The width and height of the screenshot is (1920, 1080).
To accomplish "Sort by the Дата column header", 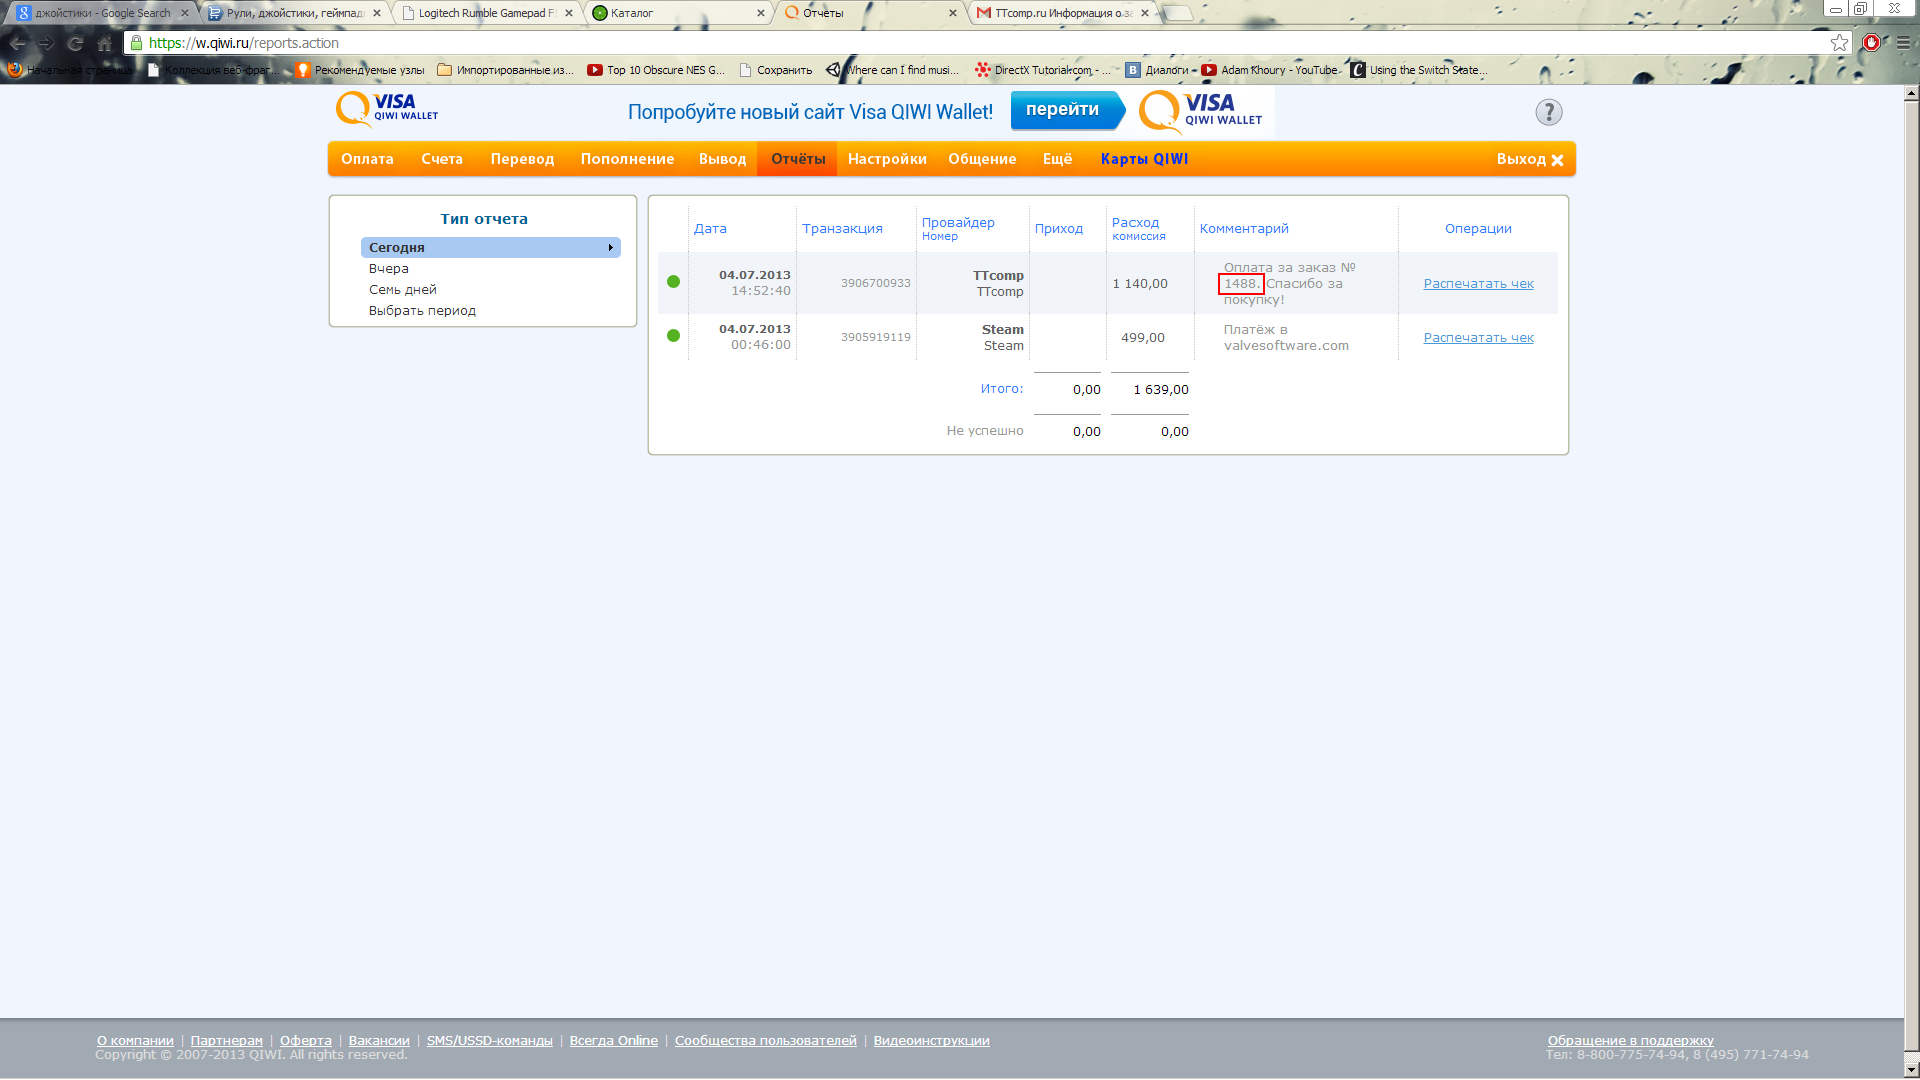I will (710, 228).
